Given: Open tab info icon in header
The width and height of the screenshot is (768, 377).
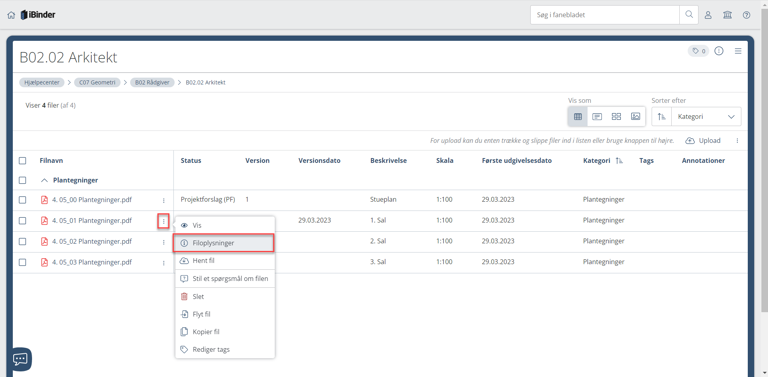Looking at the screenshot, I should 719,51.
